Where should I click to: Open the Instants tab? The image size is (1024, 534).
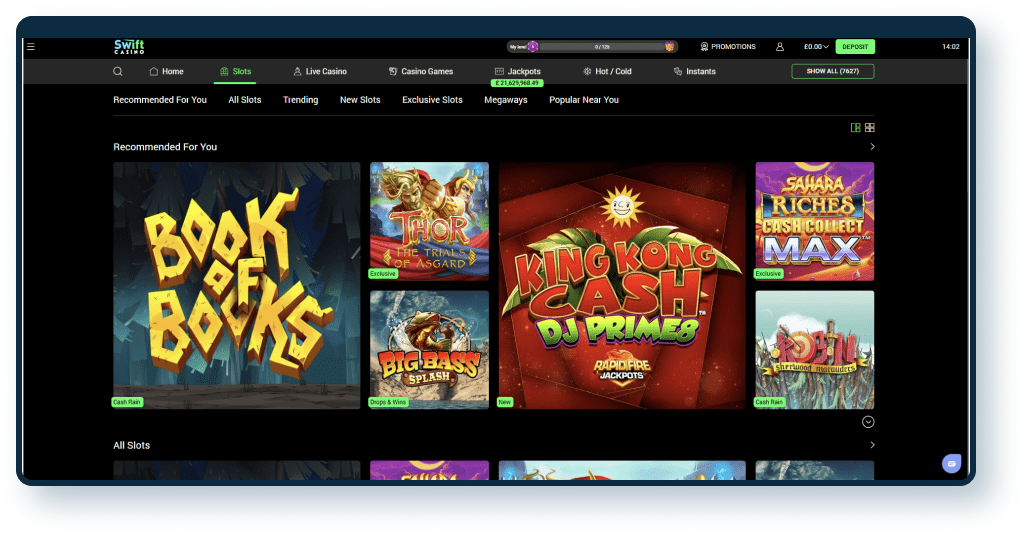(x=694, y=71)
